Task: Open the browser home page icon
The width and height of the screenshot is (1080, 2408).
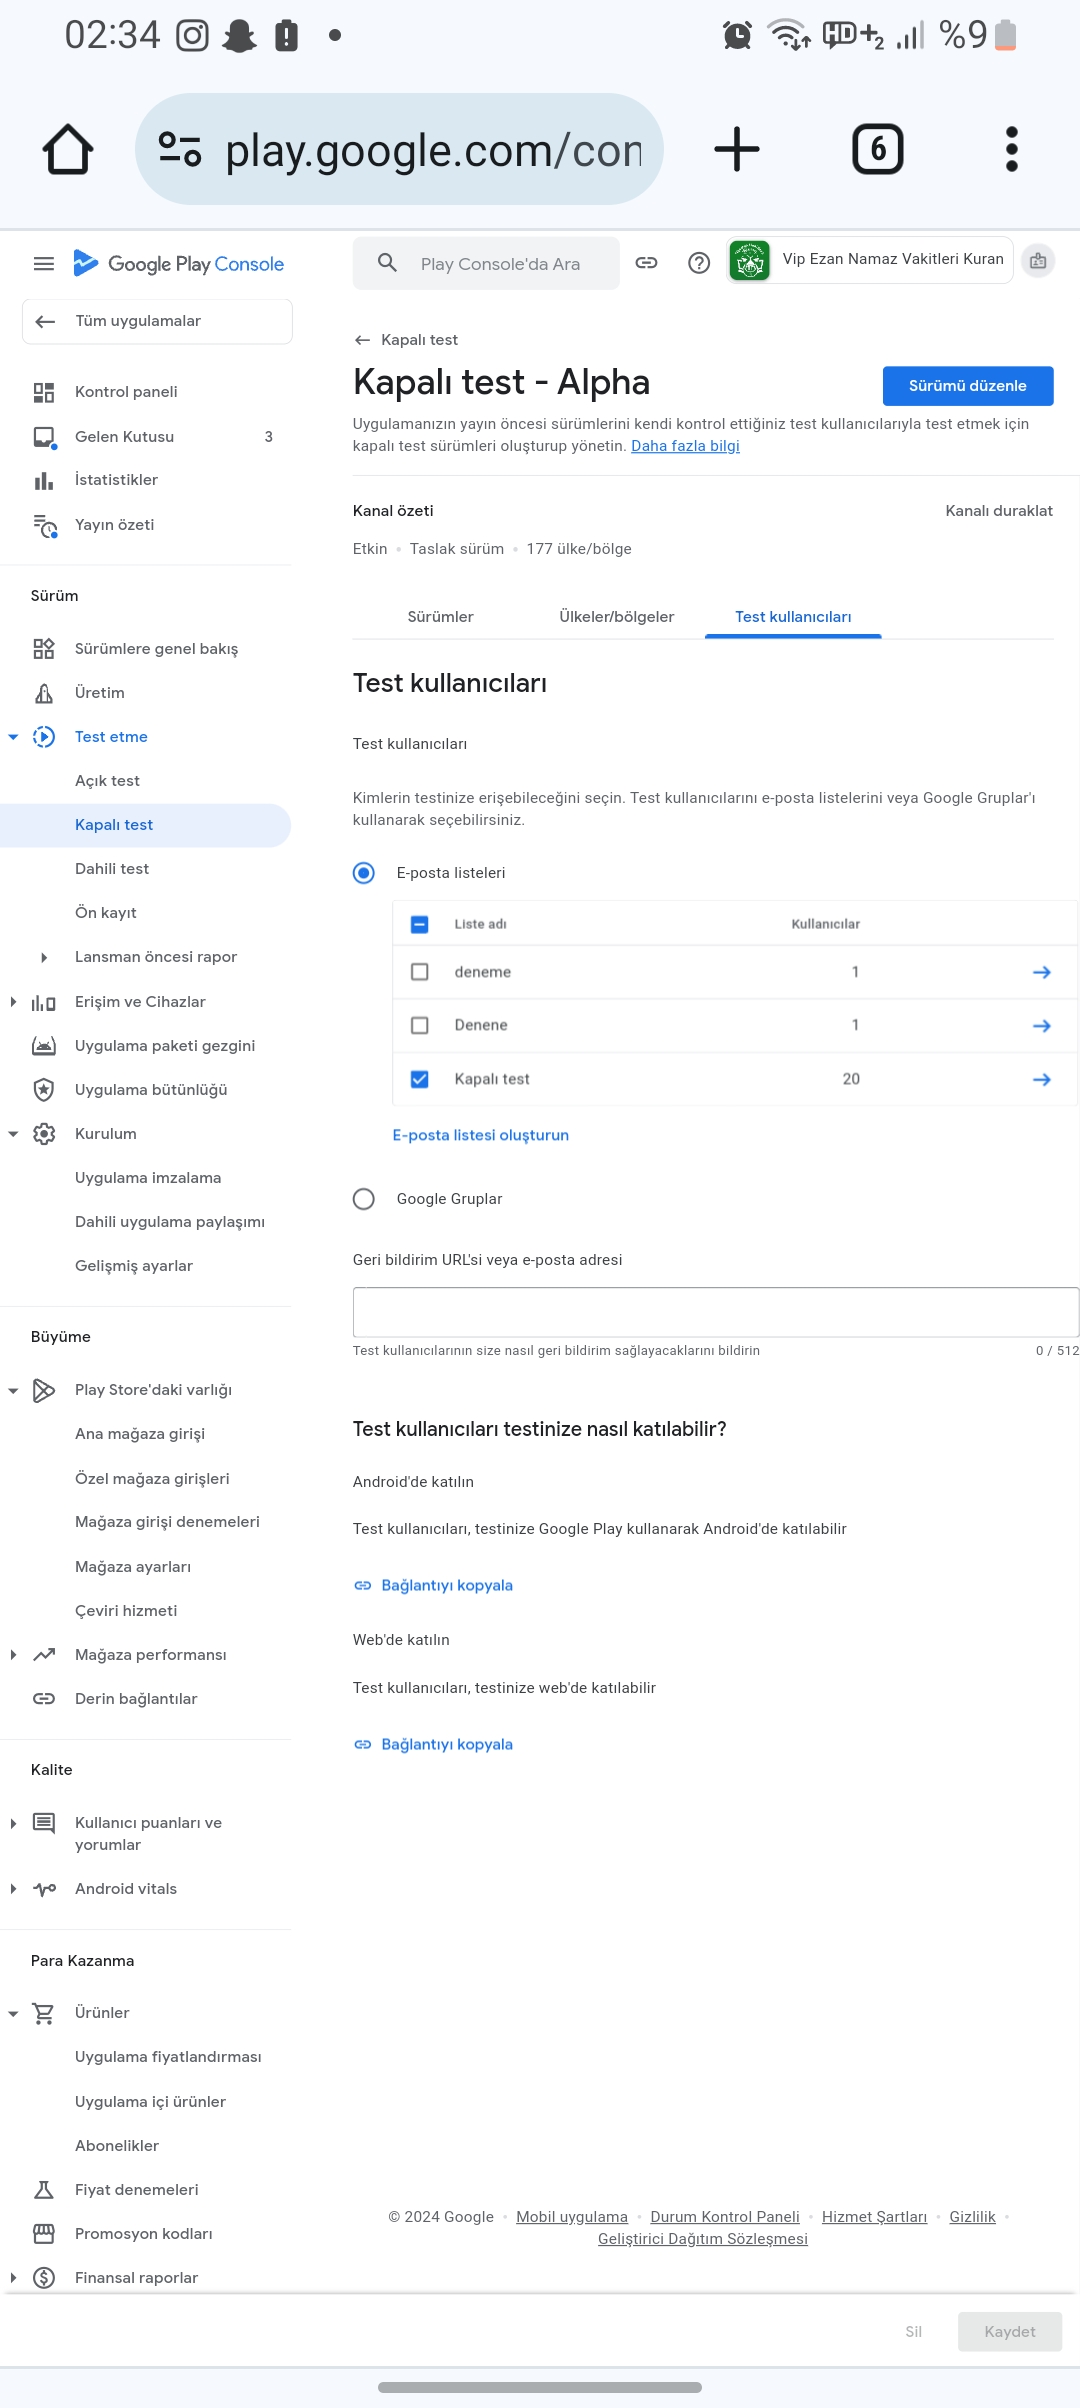Action: pos(68,149)
